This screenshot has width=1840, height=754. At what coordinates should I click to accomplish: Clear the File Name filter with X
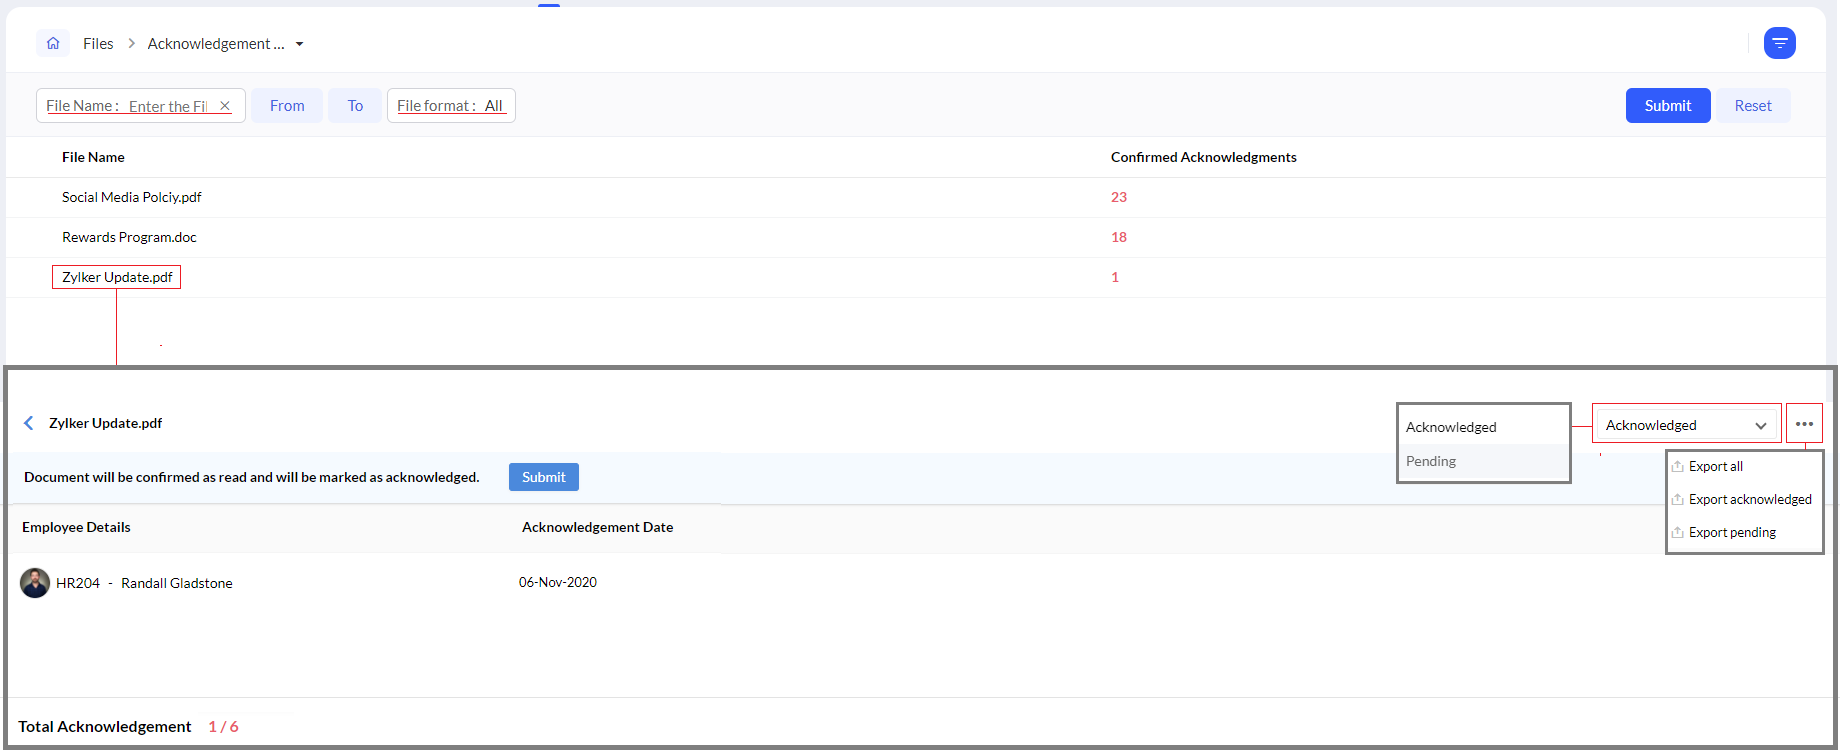click(x=225, y=106)
